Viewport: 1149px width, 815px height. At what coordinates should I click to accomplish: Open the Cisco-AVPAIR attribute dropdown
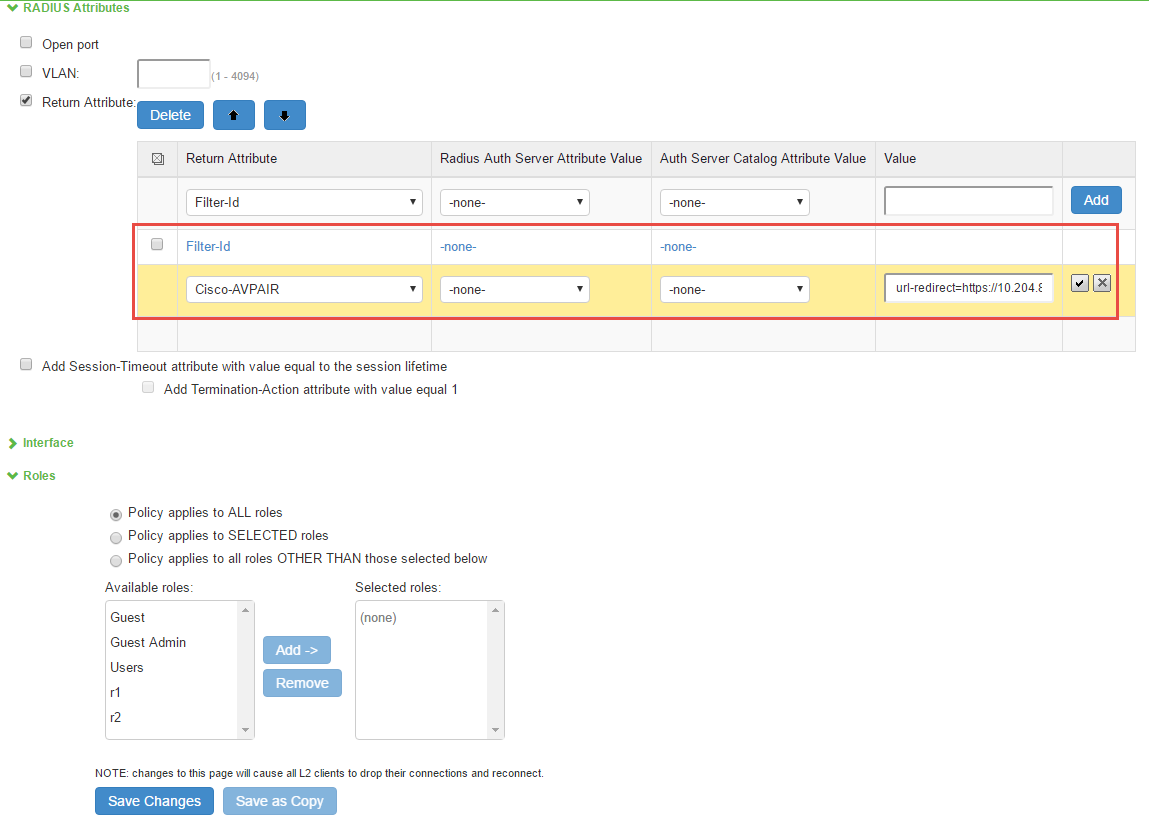(x=304, y=290)
